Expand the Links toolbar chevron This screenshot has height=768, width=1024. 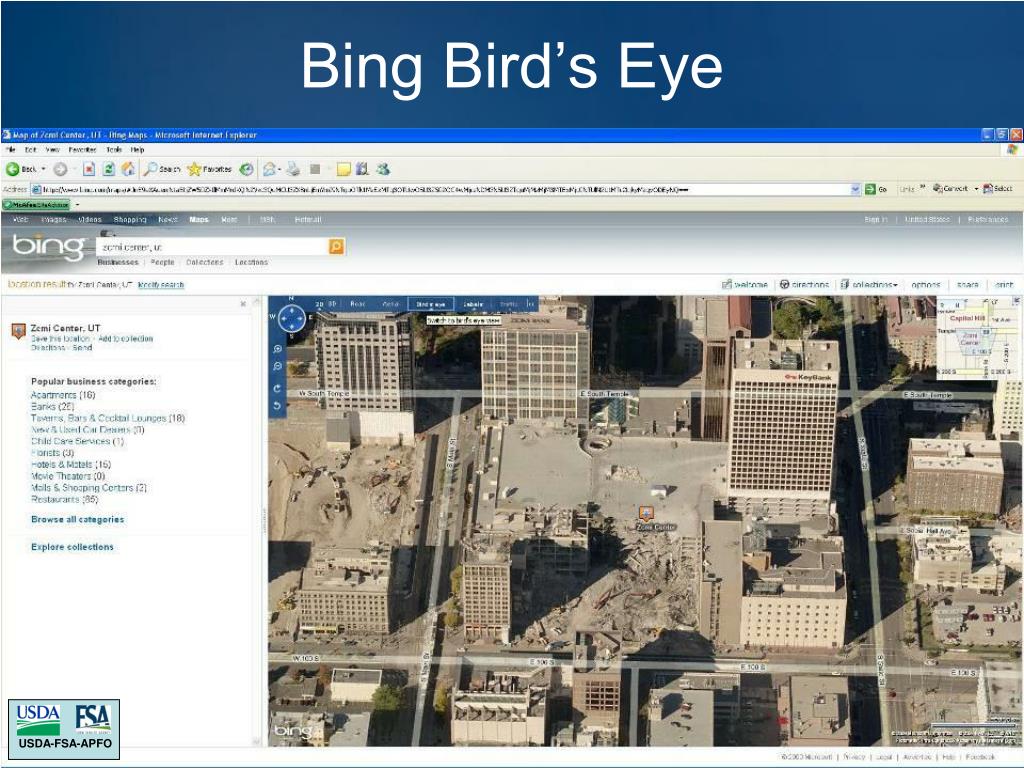923,187
